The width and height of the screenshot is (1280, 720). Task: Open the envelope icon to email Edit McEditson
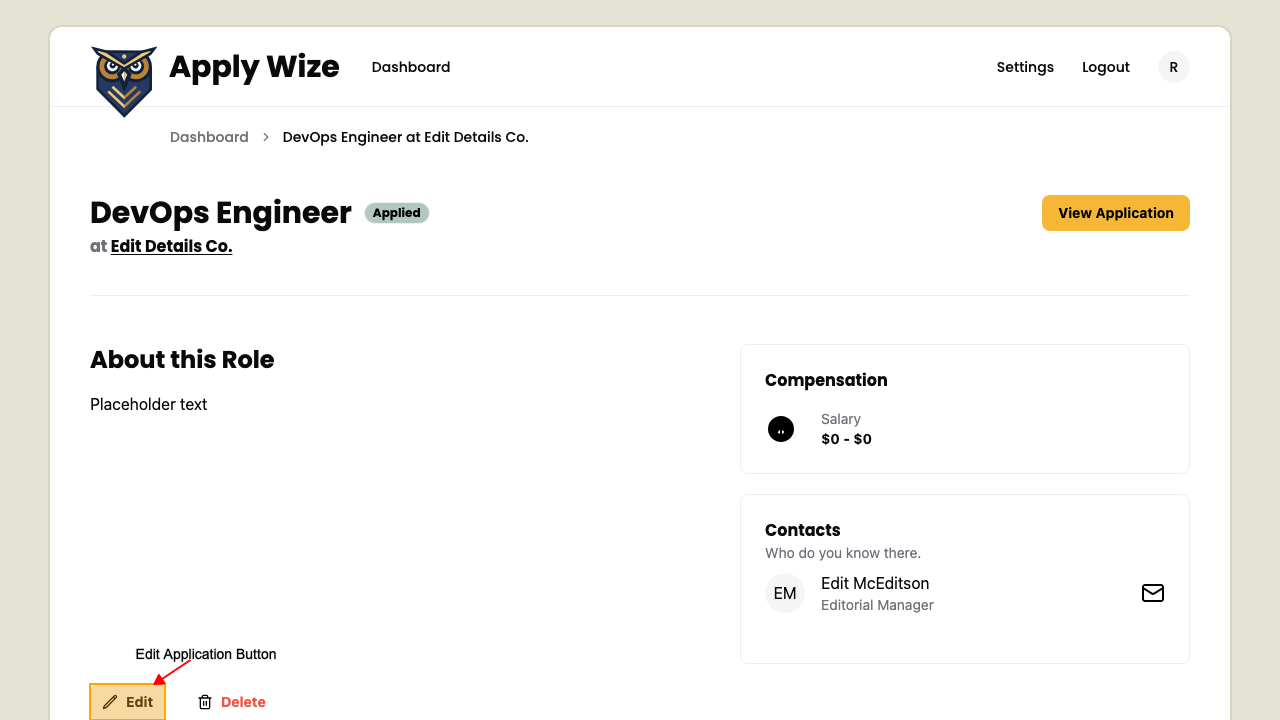(1153, 593)
